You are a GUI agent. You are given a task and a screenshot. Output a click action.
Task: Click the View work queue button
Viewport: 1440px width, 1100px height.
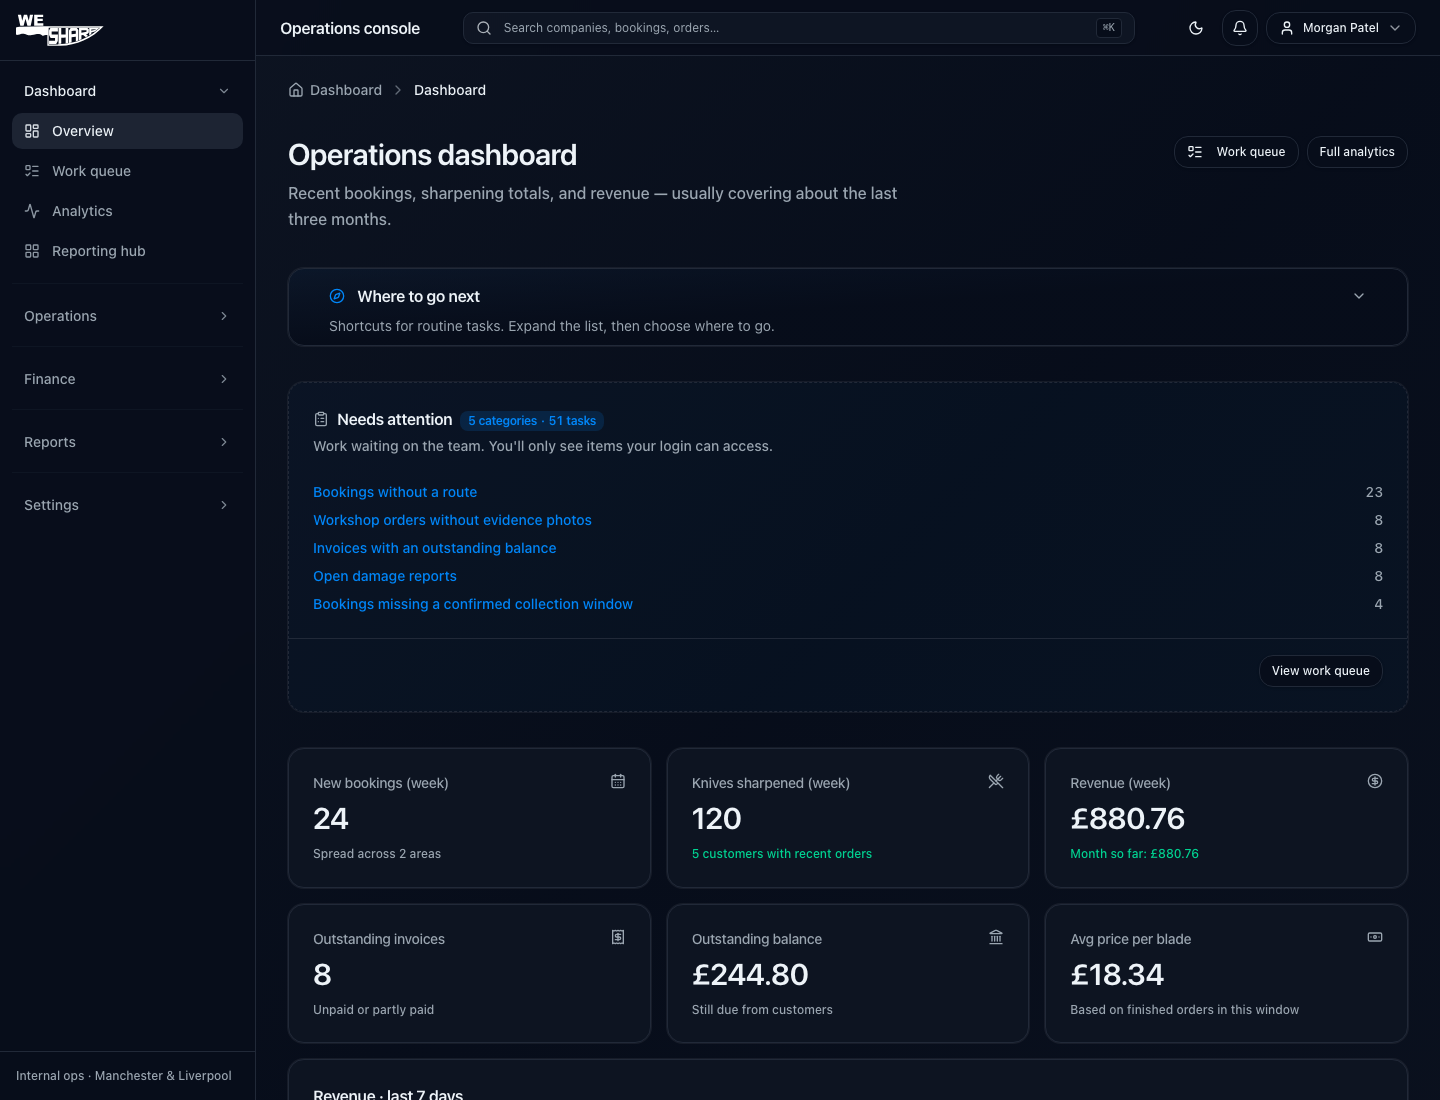1320,671
